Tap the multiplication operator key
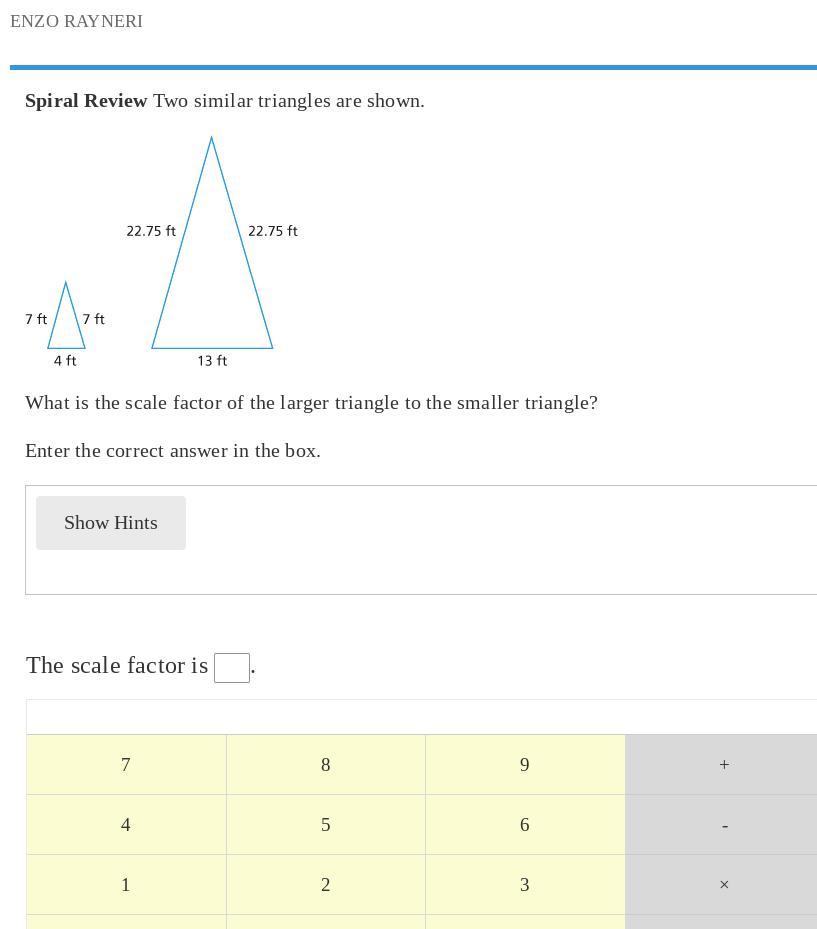The width and height of the screenshot is (817, 929). (723, 885)
